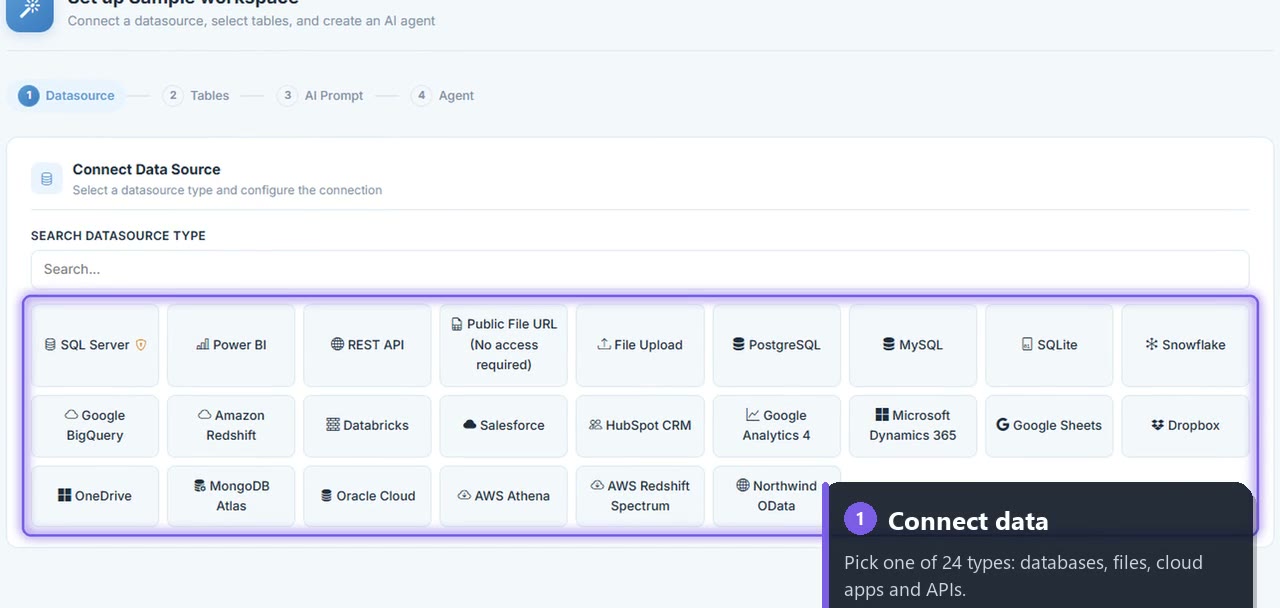The image size is (1280, 608).
Task: Click the Dropbox logo icon
Action: click(1158, 425)
